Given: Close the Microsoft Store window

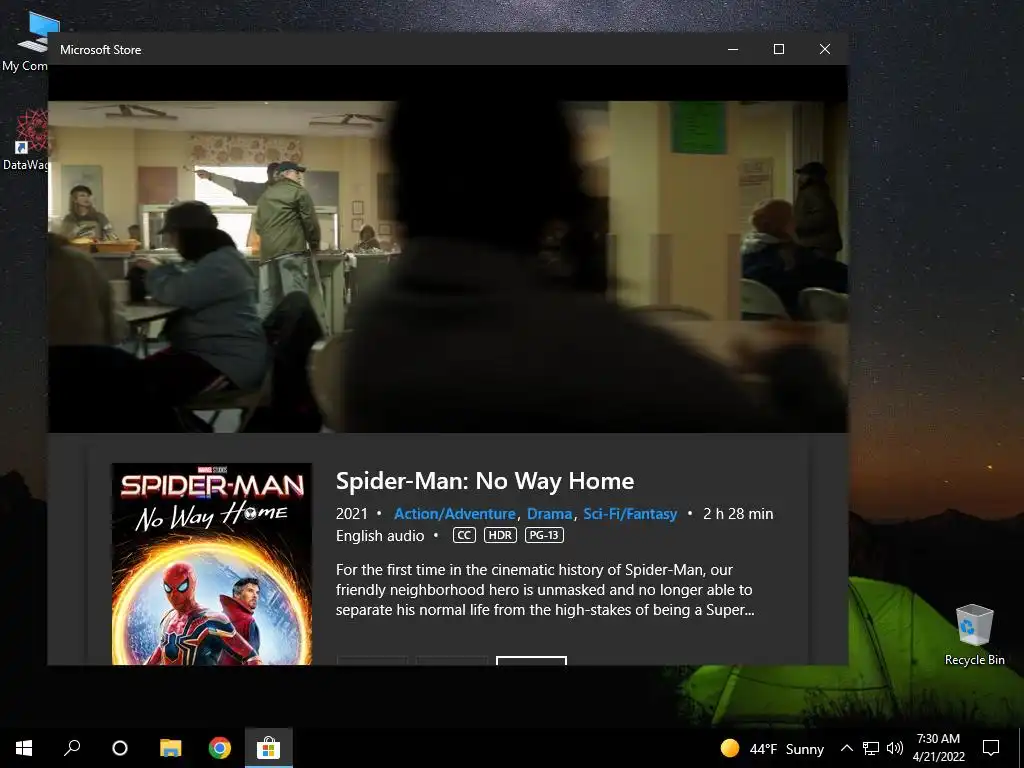Looking at the screenshot, I should pos(825,49).
